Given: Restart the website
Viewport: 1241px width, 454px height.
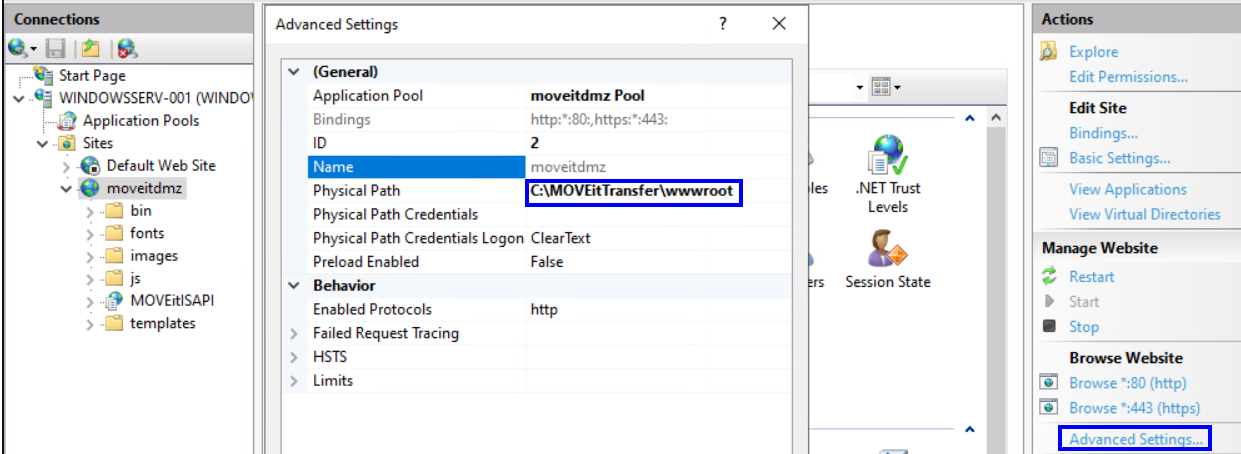Looking at the screenshot, I should (1091, 277).
